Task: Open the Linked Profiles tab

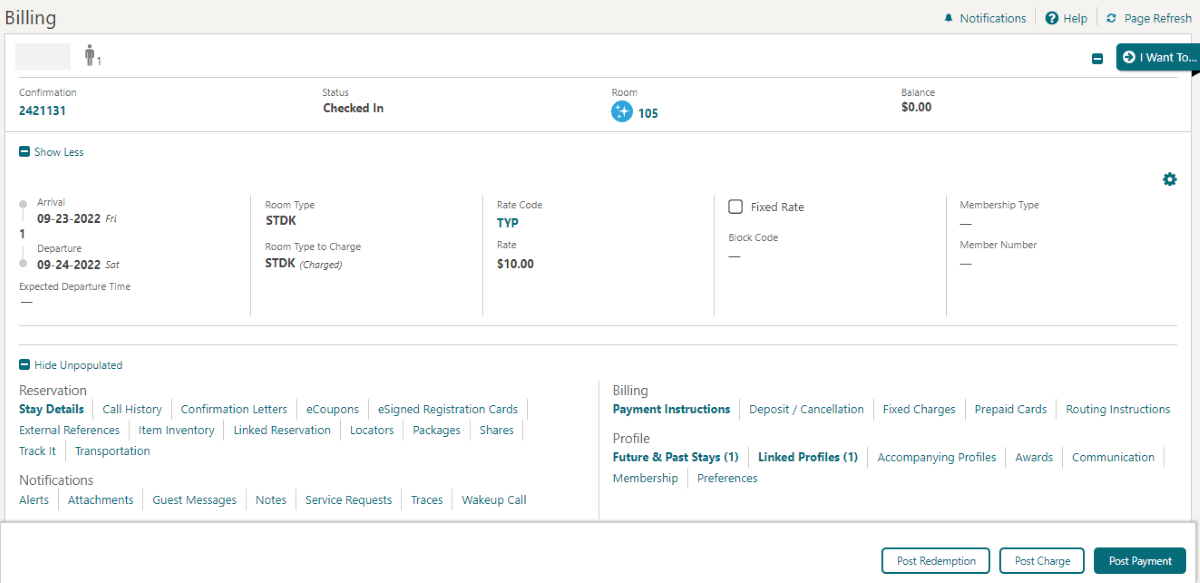Action: 807,457
